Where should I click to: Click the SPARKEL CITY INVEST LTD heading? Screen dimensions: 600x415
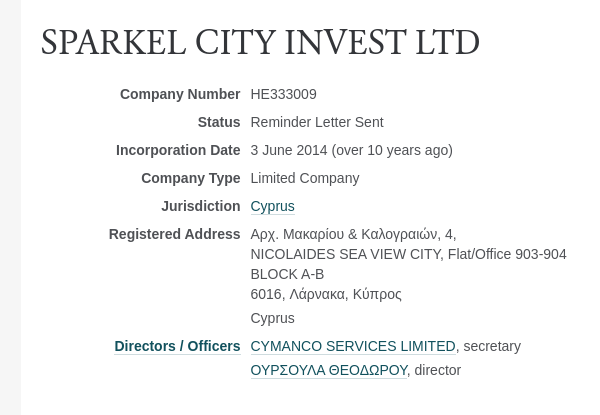(x=260, y=43)
